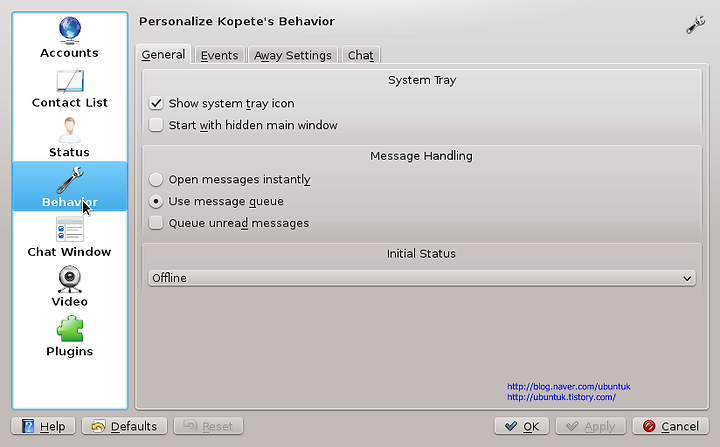Screen dimensions: 720x447
Task: Click the Help button
Action: [43, 426]
